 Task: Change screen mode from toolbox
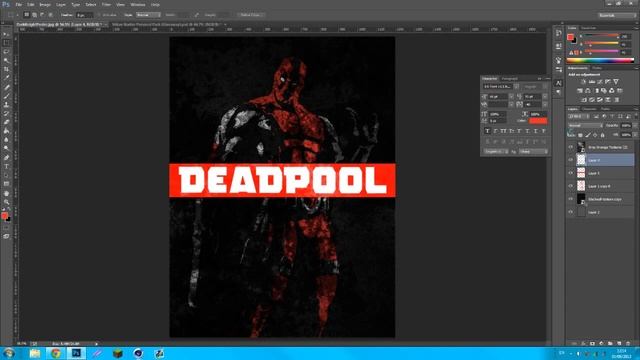6,236
